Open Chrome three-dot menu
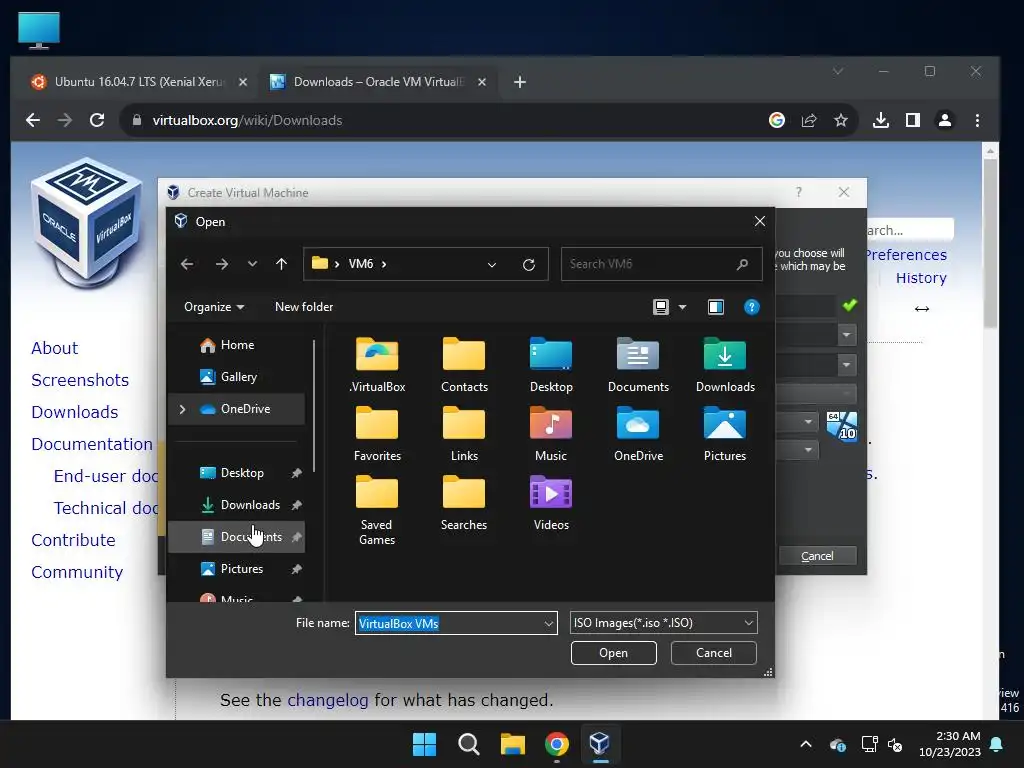 coord(977,120)
